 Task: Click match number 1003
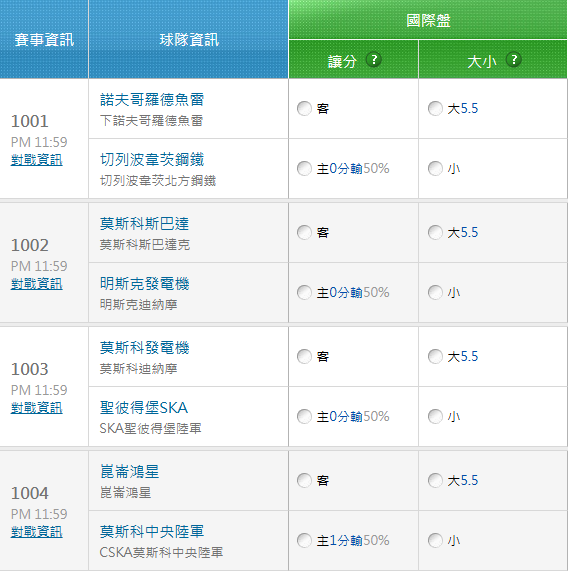tap(30, 369)
